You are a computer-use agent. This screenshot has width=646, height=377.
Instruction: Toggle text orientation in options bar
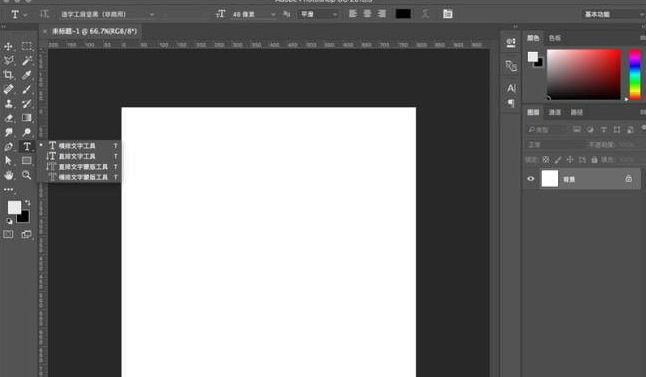point(44,14)
